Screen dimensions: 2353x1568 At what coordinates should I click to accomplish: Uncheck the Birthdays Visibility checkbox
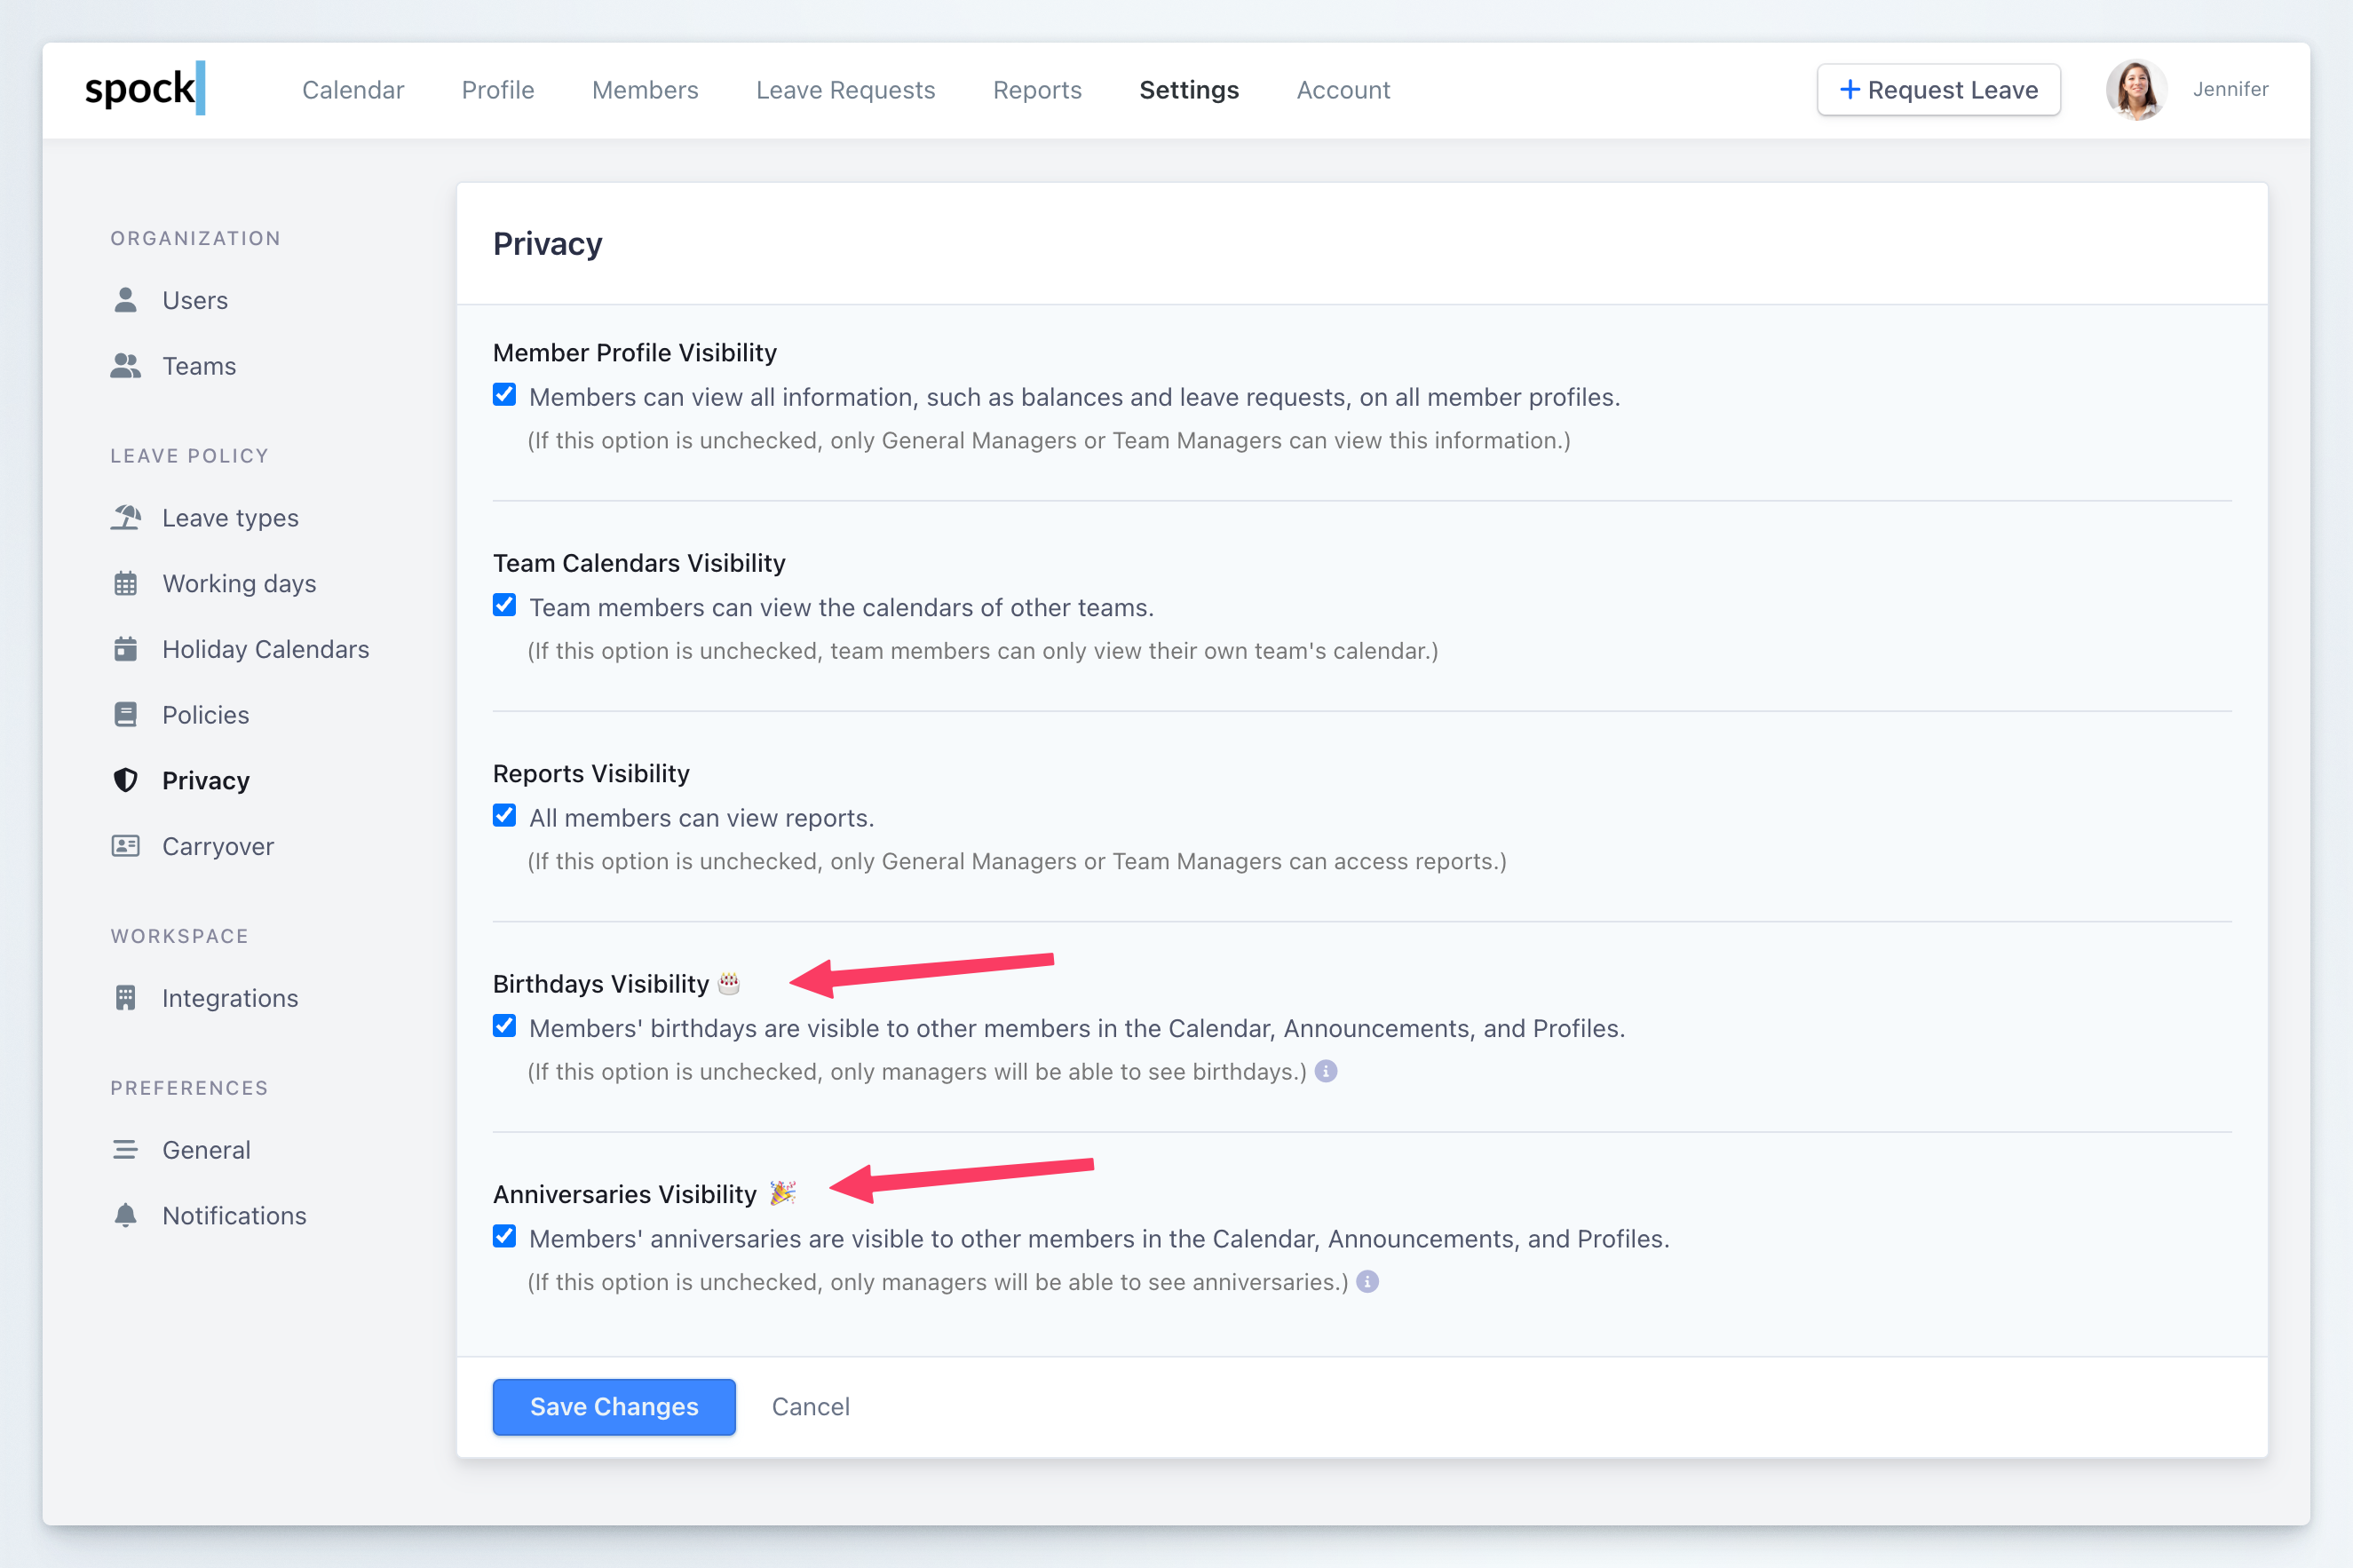pyautogui.click(x=505, y=1026)
